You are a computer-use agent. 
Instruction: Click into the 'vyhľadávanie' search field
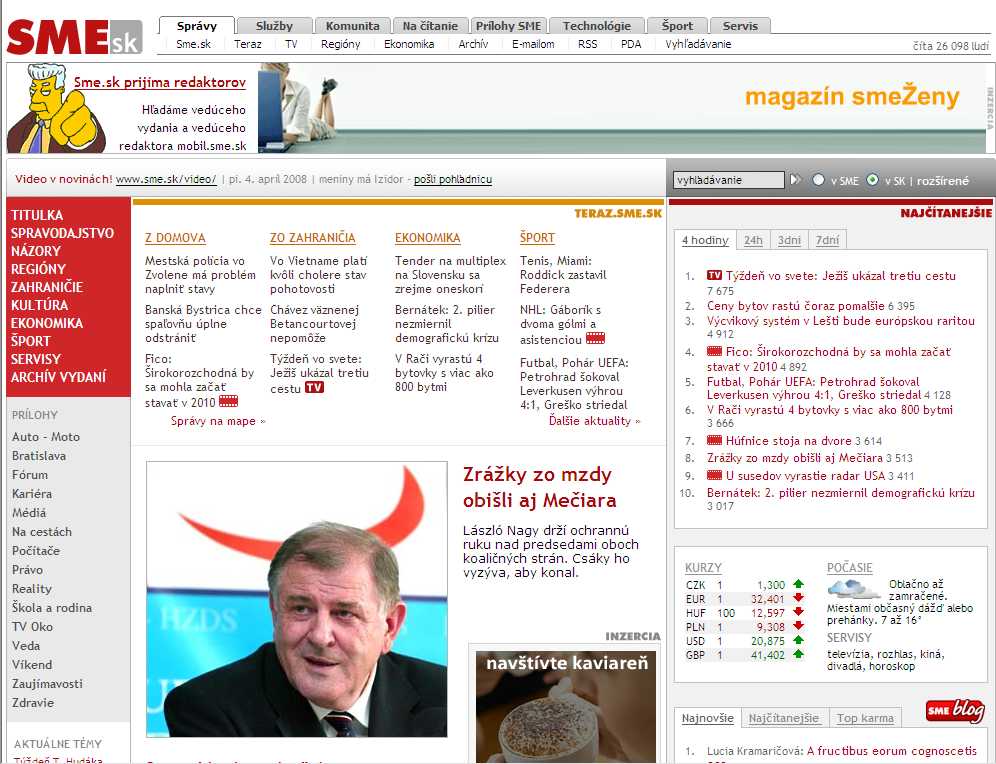coord(728,180)
